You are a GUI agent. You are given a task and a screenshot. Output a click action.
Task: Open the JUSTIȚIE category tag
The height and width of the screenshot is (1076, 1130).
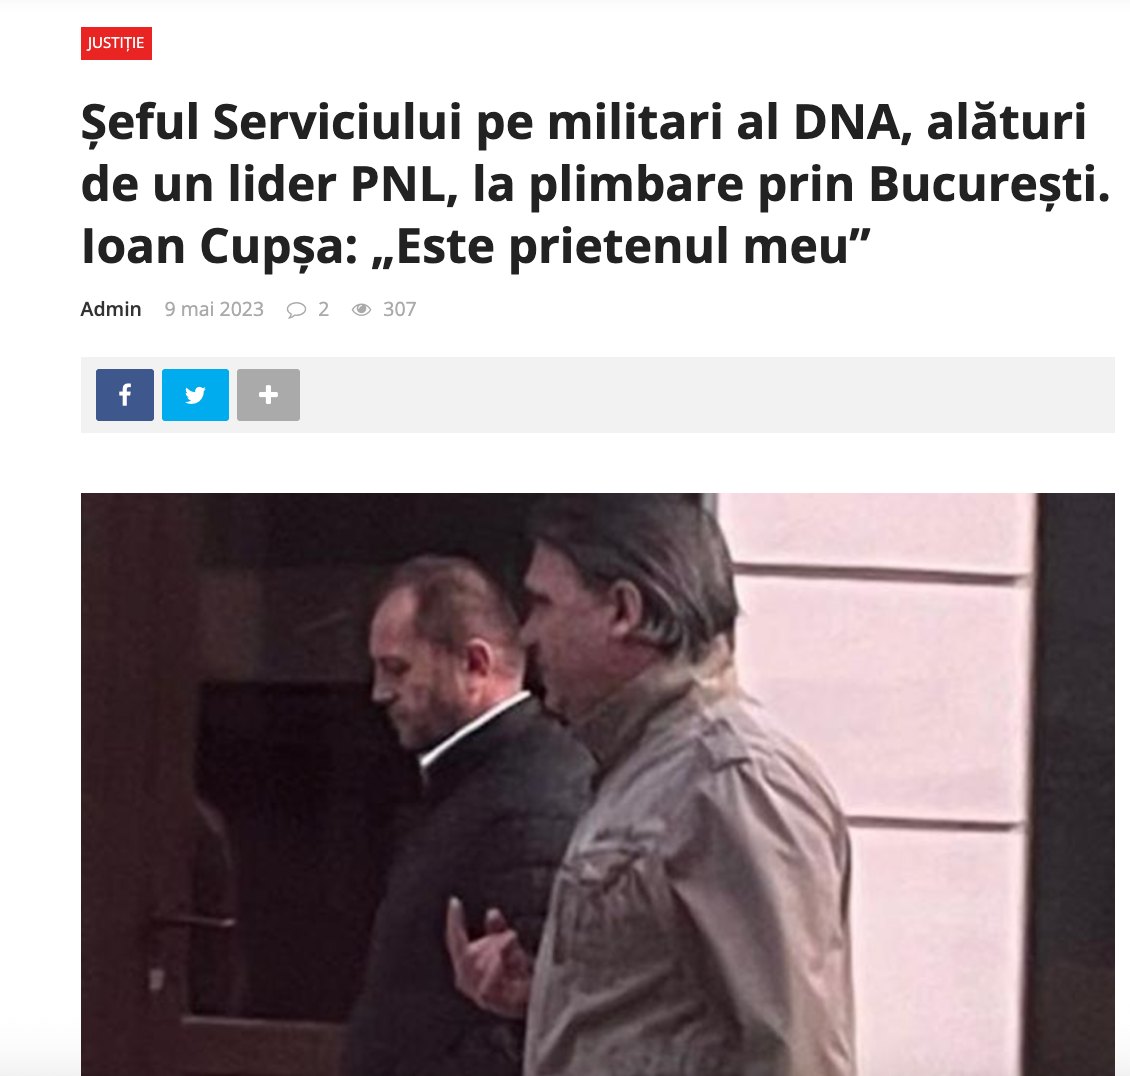116,43
